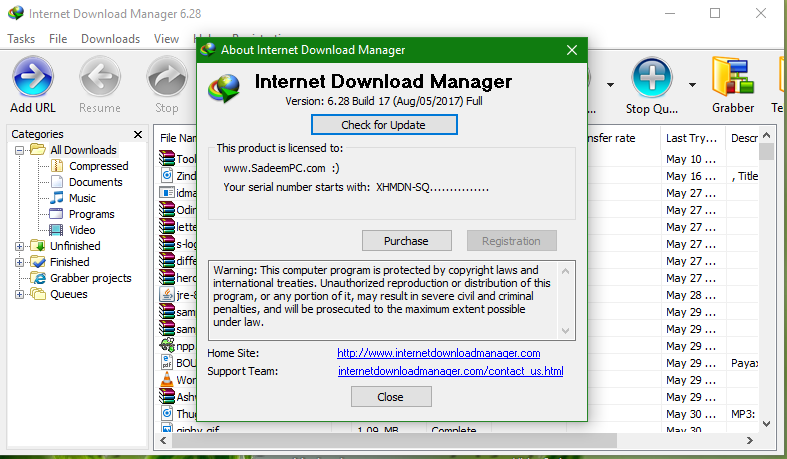Click the 'May 16' last try cell

click(x=691, y=176)
